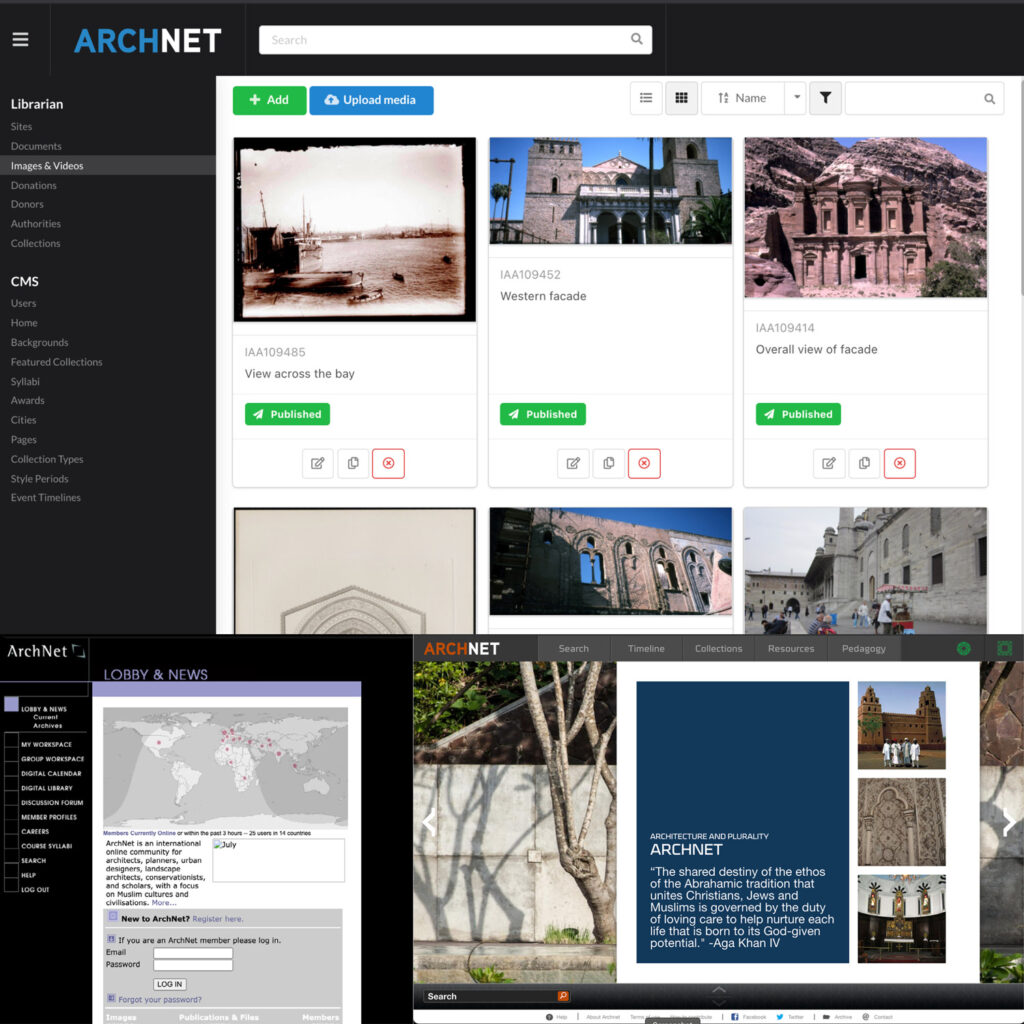Toggle Published status for IAA109414
The width and height of the screenshot is (1024, 1024).
(x=798, y=413)
